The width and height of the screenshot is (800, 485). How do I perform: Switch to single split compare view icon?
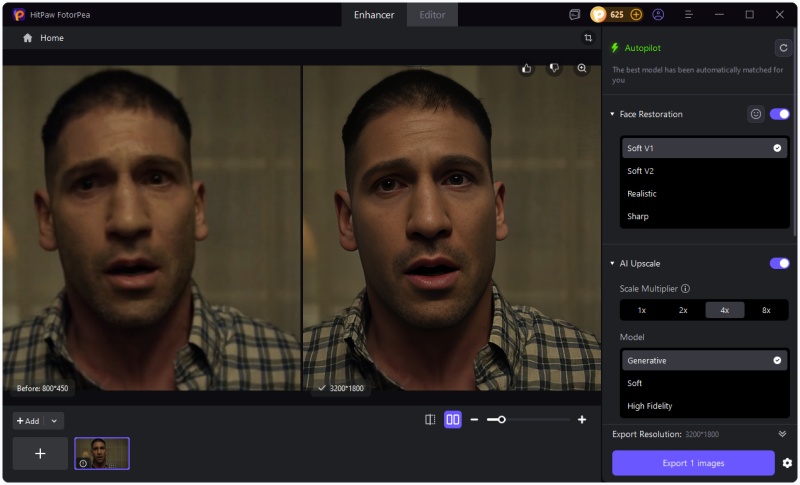[x=430, y=420]
